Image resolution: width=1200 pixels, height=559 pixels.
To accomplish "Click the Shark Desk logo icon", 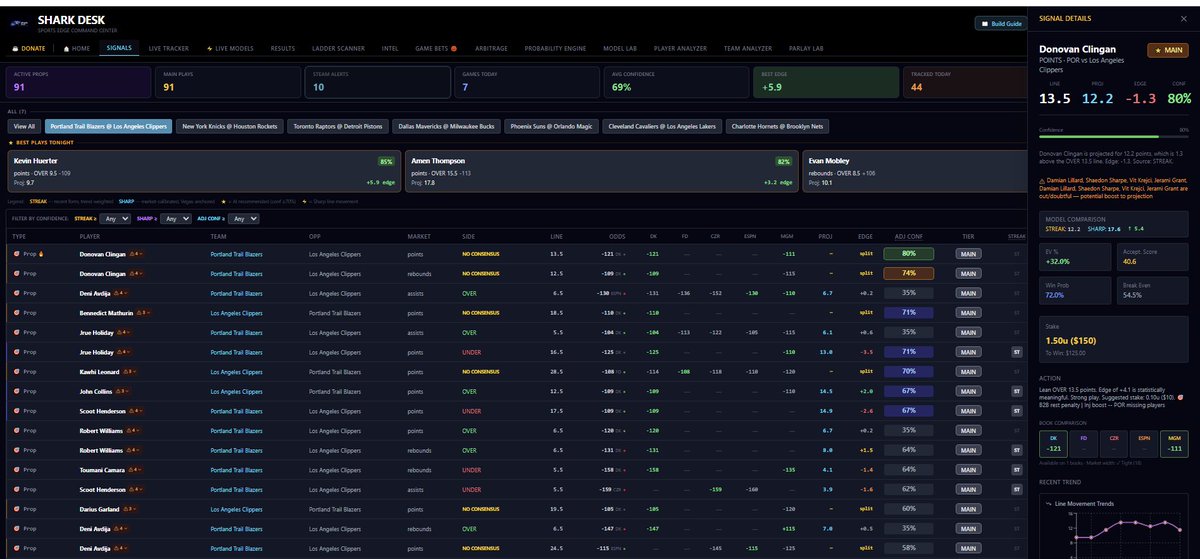I will 20,21.
